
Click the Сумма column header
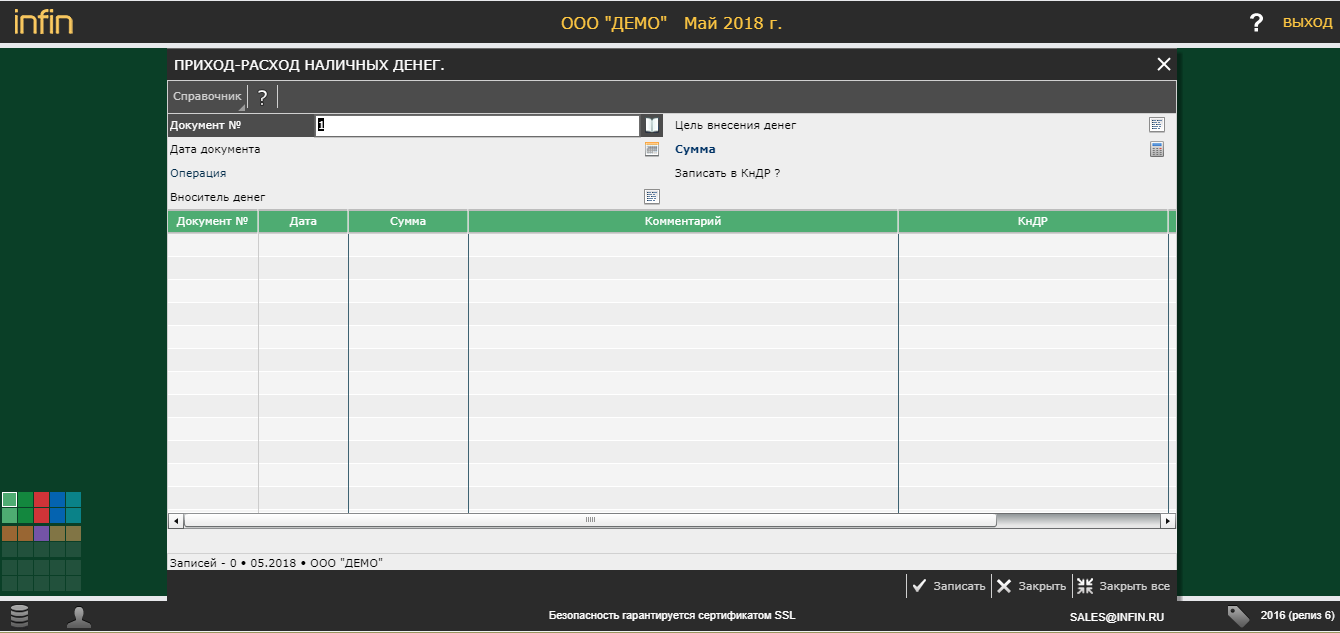[408, 221]
